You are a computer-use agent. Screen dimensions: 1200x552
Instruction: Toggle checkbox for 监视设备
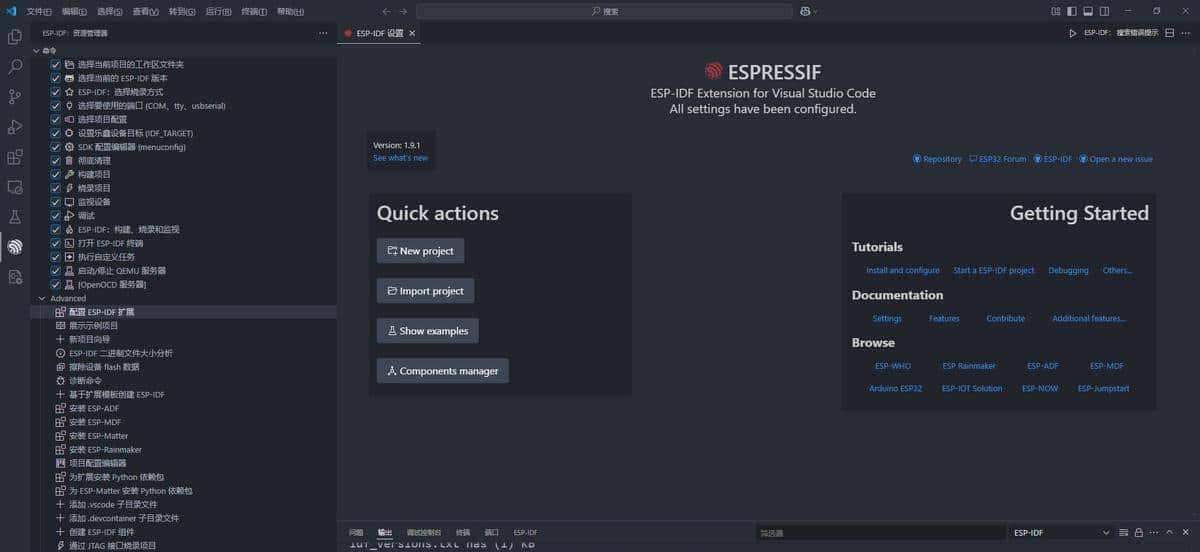click(x=56, y=202)
